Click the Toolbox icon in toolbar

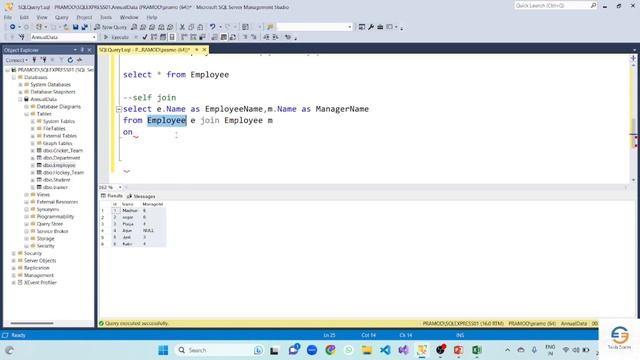[380, 27]
